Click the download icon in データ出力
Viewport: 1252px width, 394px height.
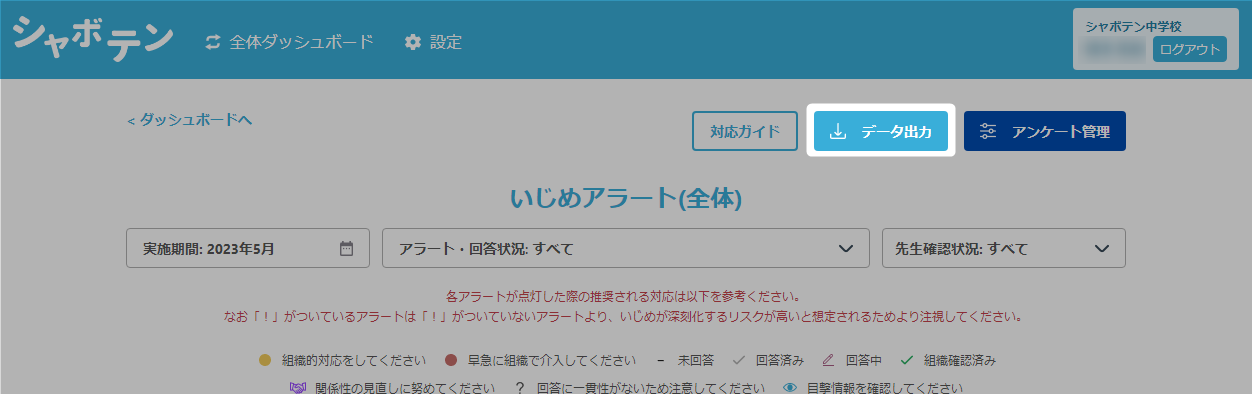click(839, 131)
